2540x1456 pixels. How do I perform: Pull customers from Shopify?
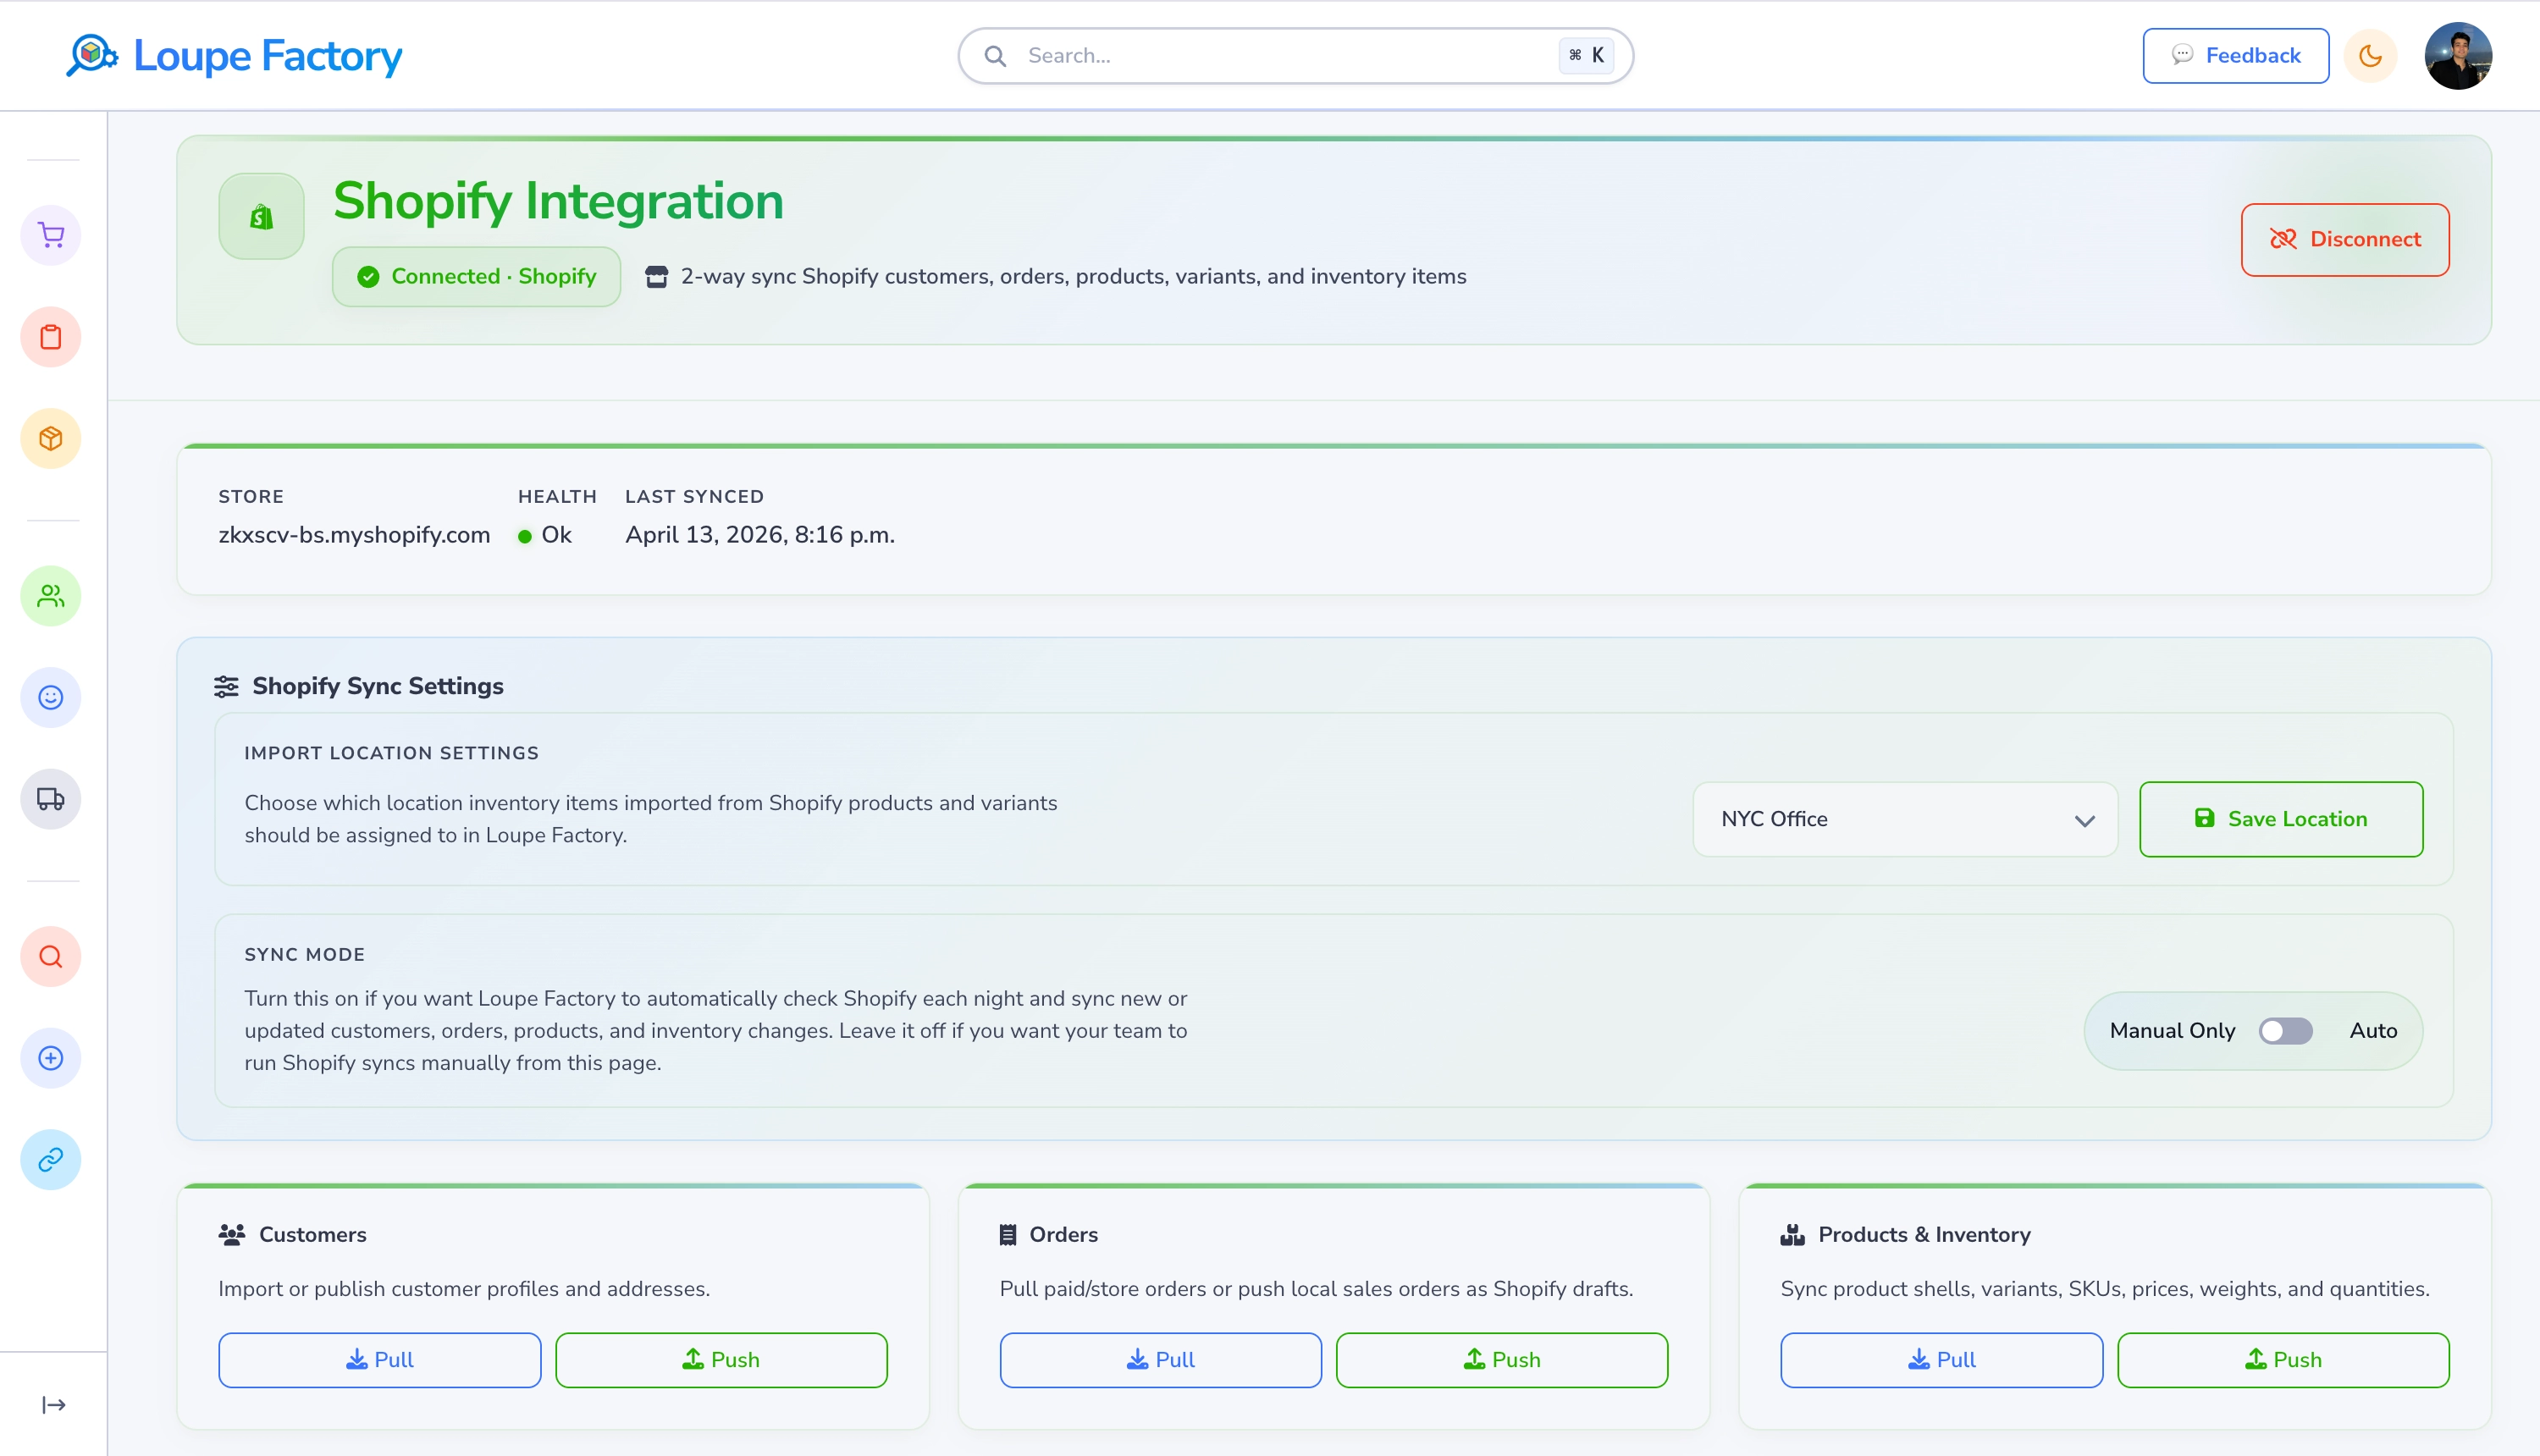[x=380, y=1360]
